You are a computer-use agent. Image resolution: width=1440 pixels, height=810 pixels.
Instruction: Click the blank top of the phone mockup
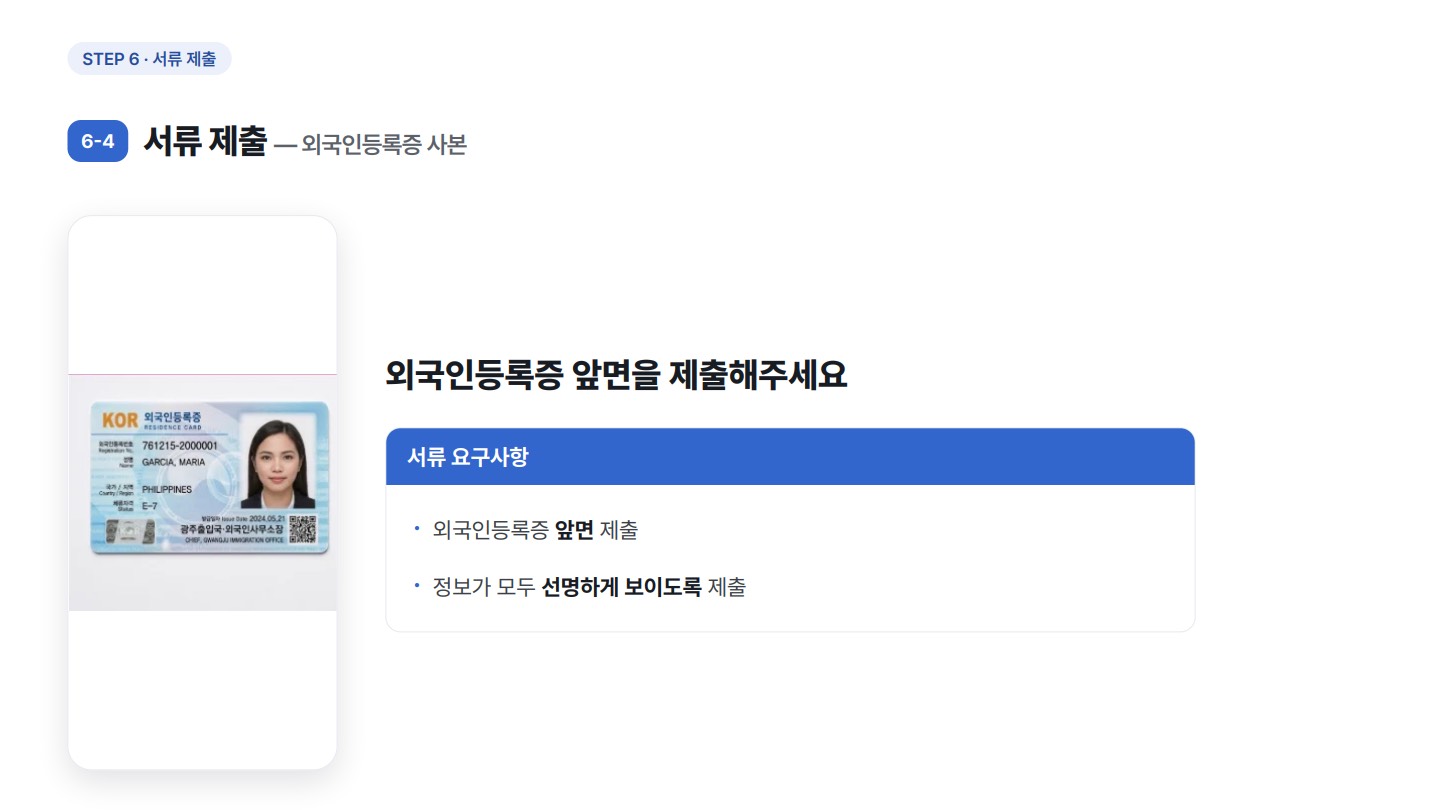[x=203, y=295]
